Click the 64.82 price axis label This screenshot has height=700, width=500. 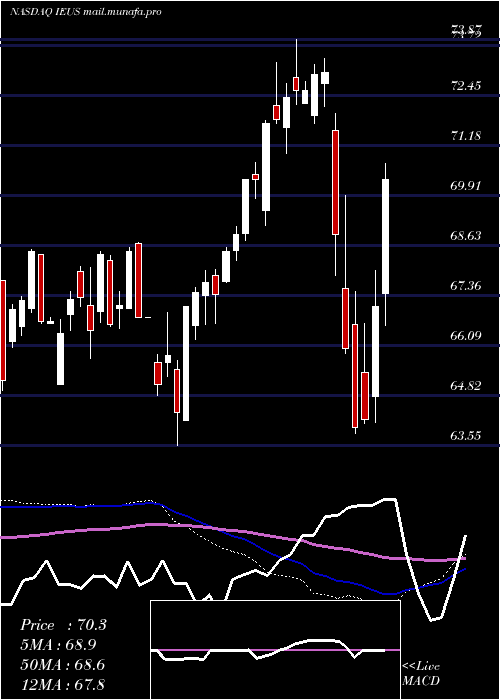(466, 385)
